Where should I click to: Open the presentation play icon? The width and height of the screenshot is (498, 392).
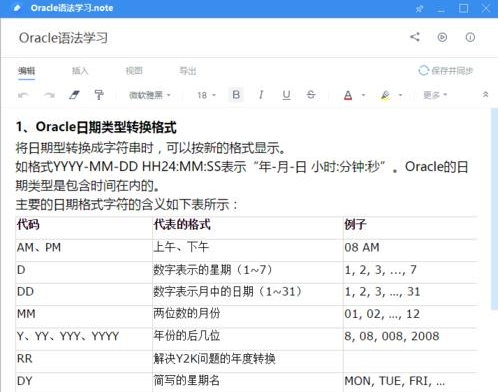point(442,37)
